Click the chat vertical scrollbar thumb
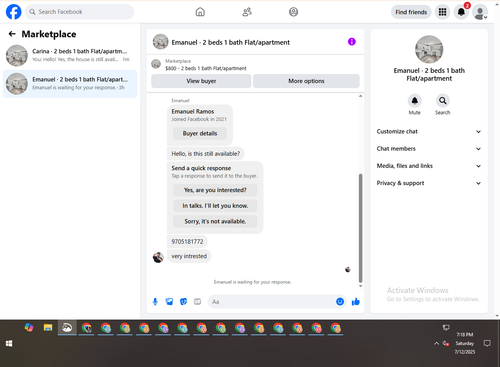500x367 pixels. click(360, 228)
